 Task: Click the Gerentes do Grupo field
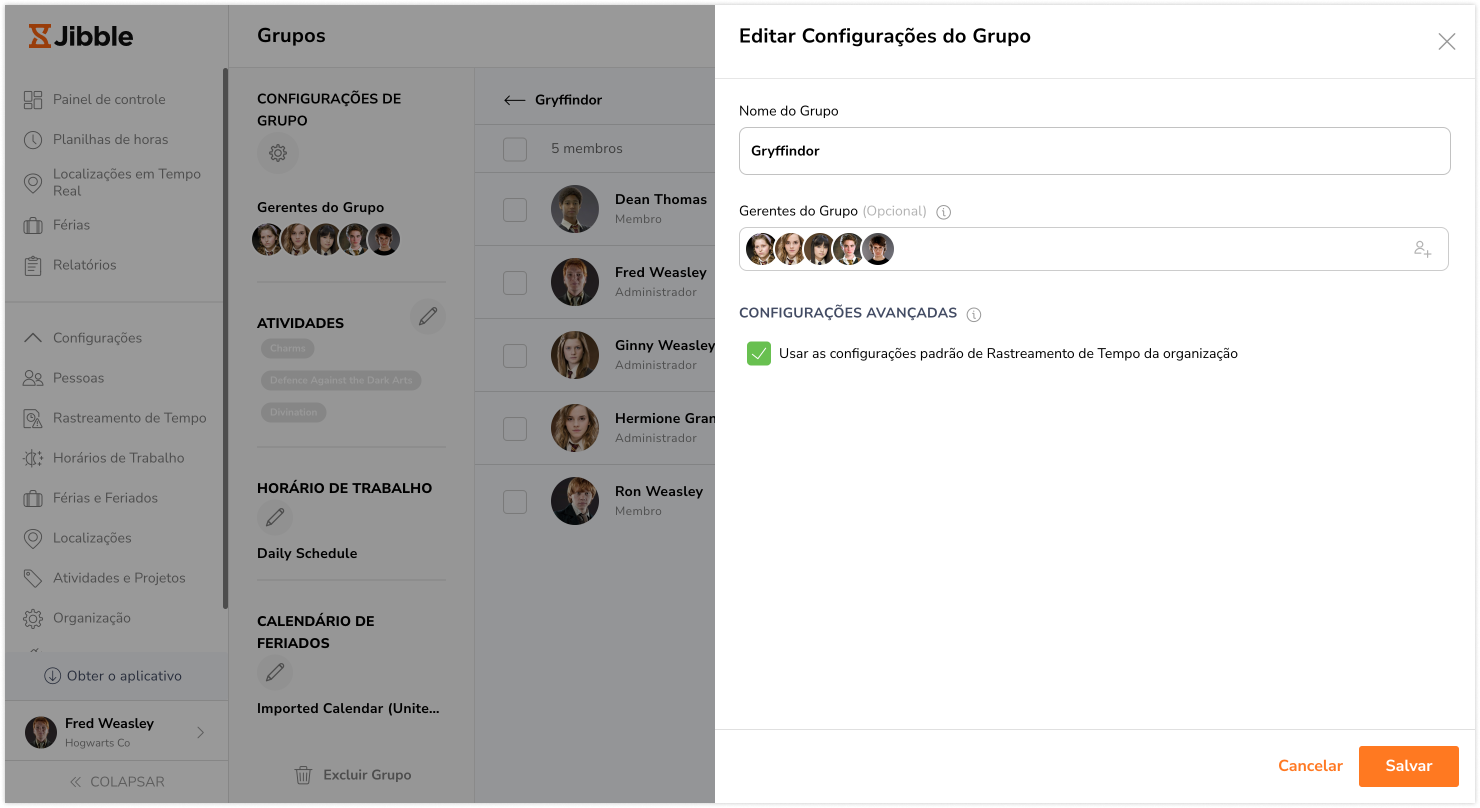point(1094,249)
